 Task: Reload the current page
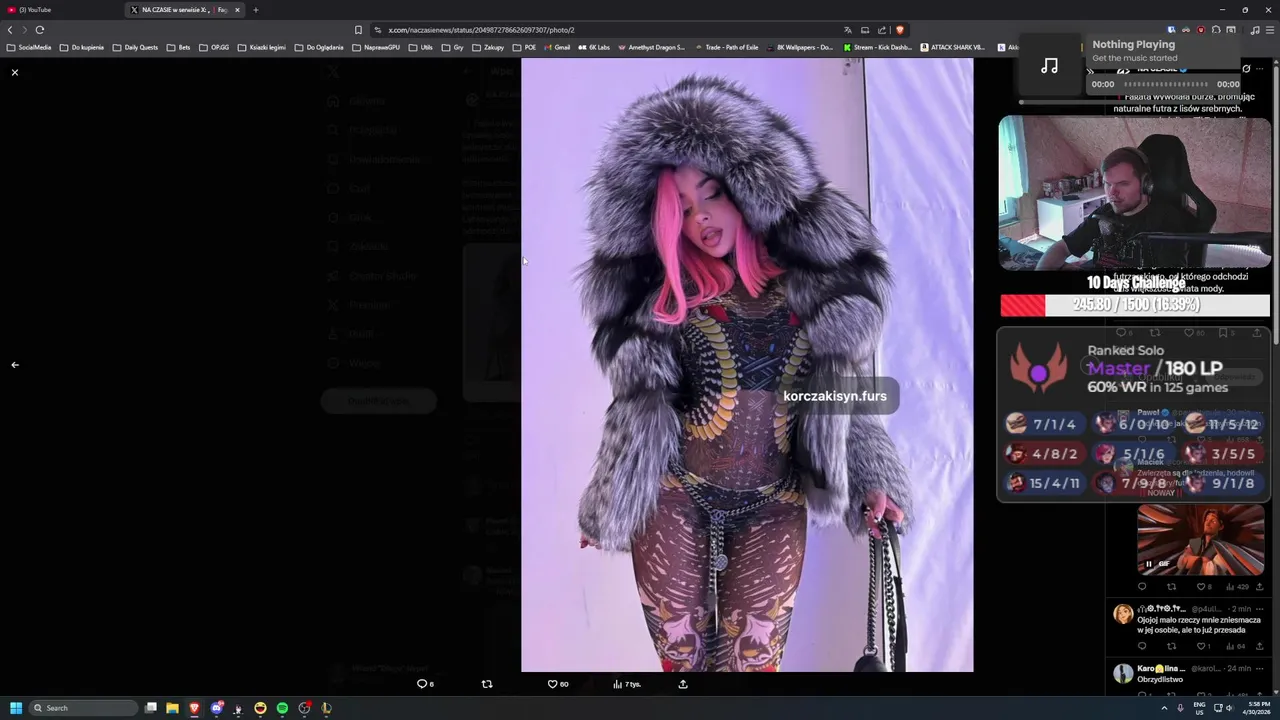tap(40, 30)
